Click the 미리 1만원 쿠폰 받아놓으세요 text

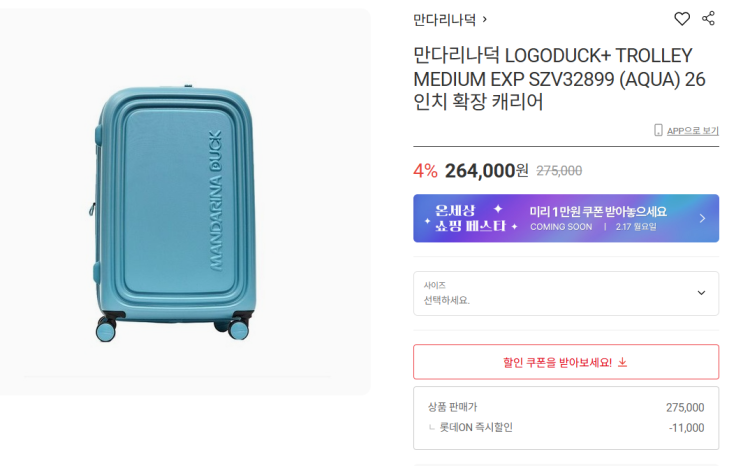coord(598,212)
